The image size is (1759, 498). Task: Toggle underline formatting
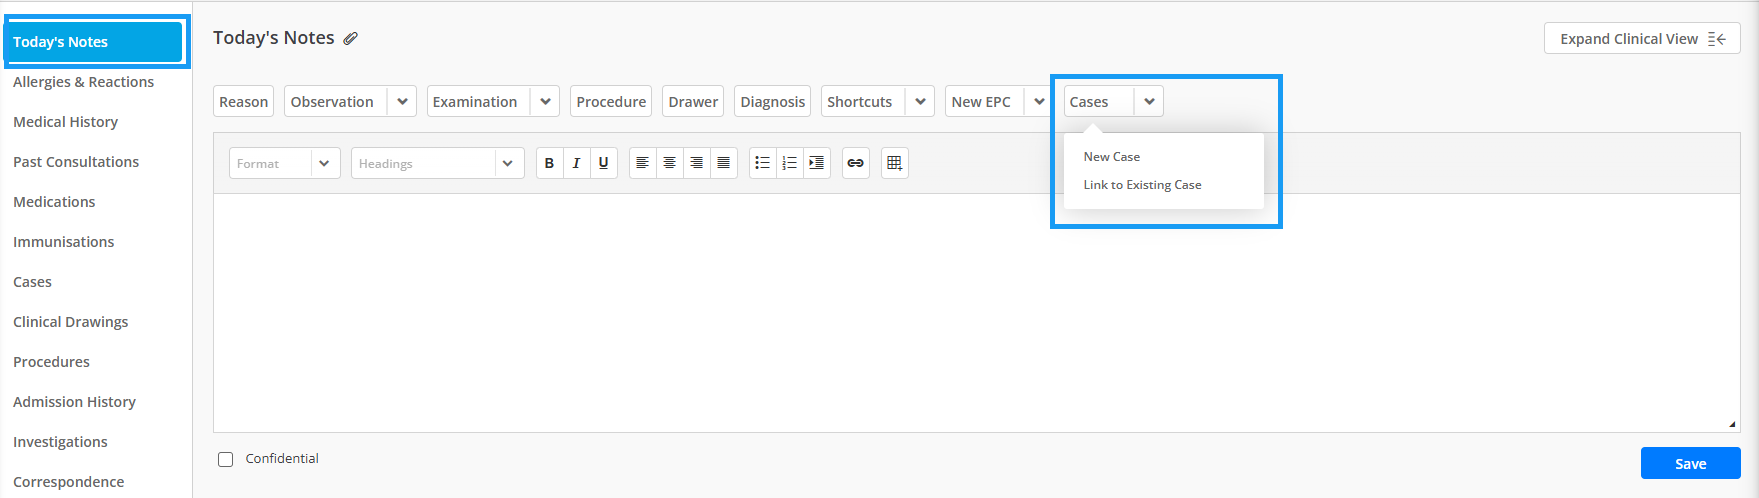603,163
